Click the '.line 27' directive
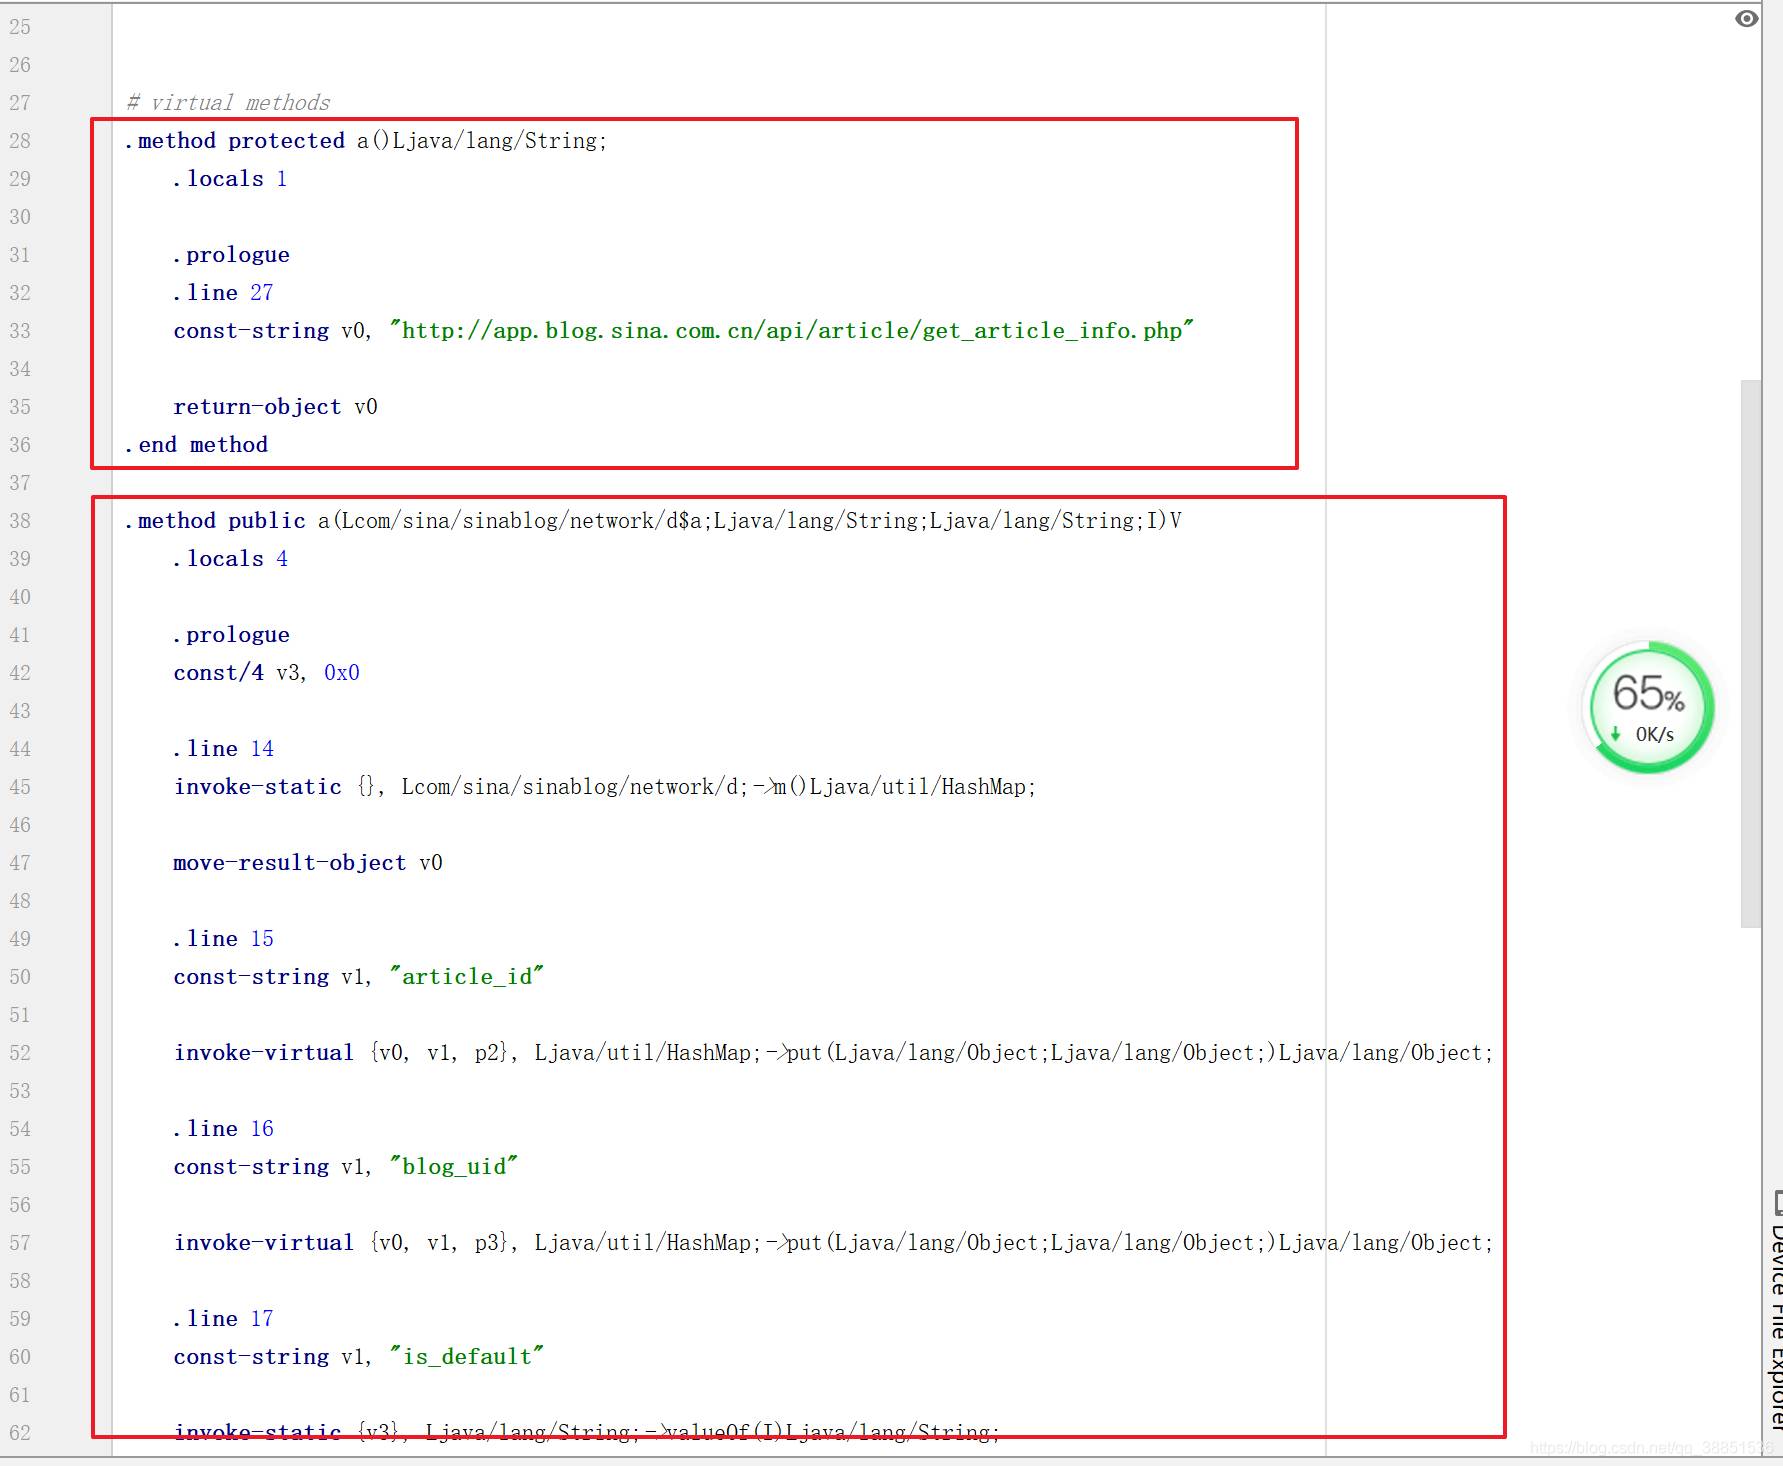The height and width of the screenshot is (1466, 1783). click(223, 293)
